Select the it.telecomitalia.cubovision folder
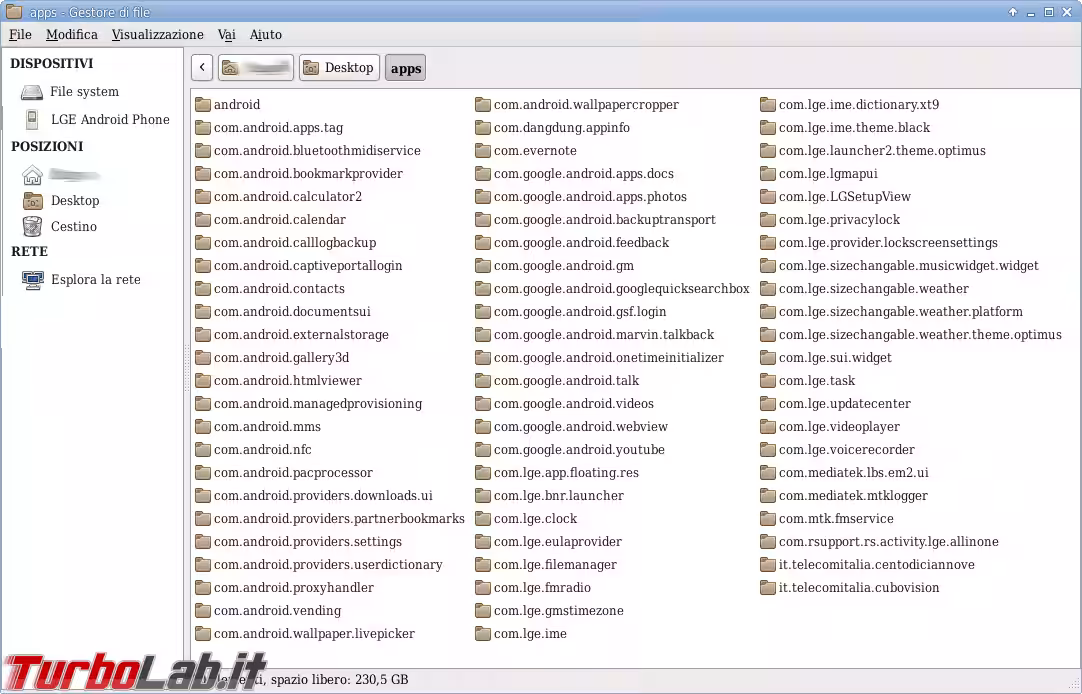Viewport: 1082px width, 694px height. (x=858, y=588)
